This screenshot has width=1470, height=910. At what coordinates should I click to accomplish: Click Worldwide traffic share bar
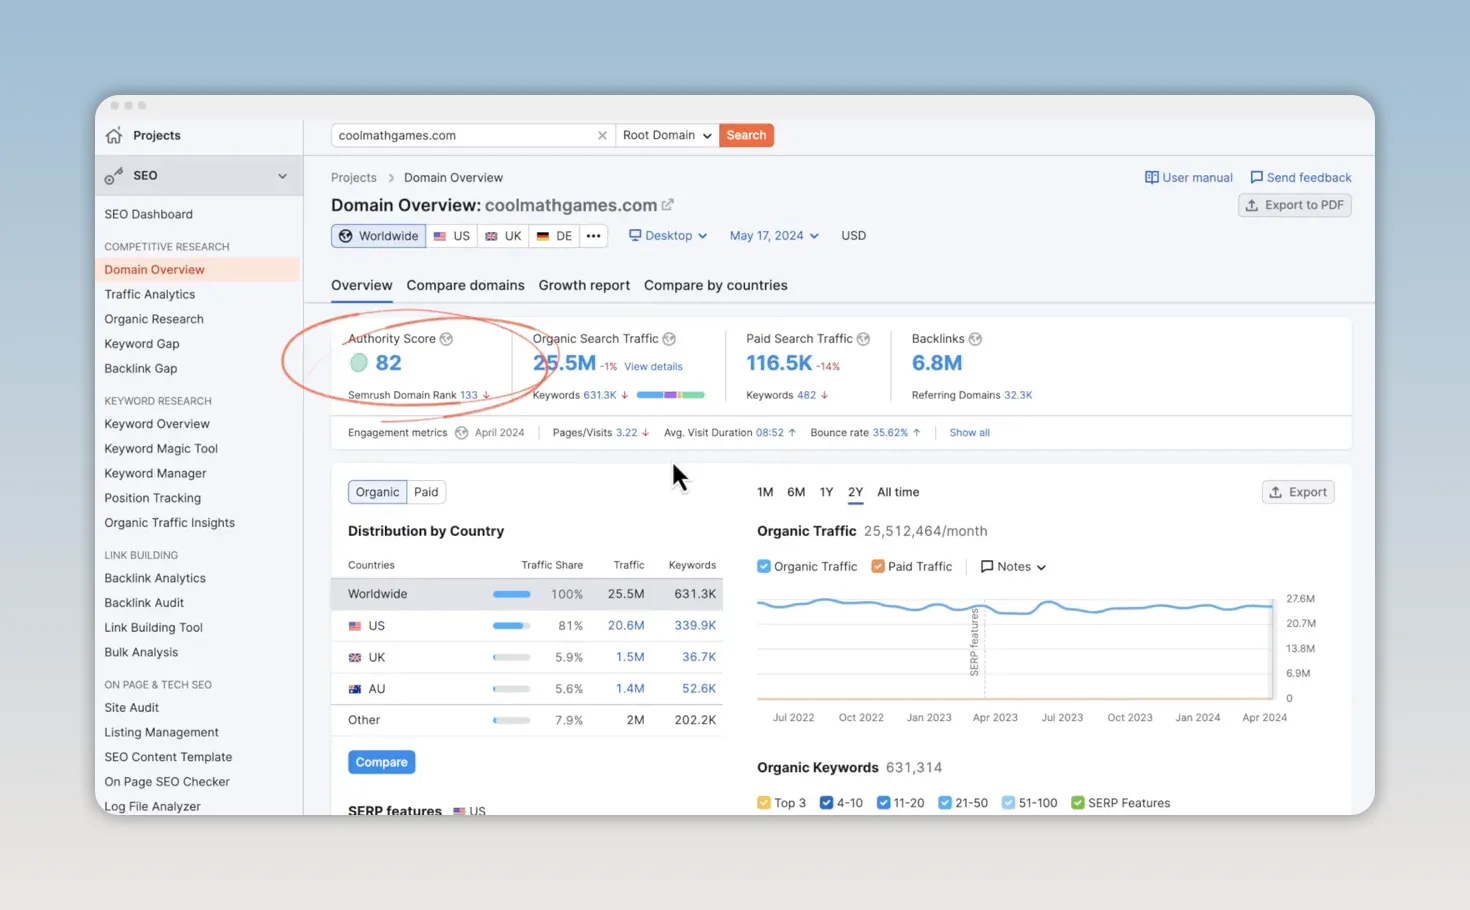511,594
